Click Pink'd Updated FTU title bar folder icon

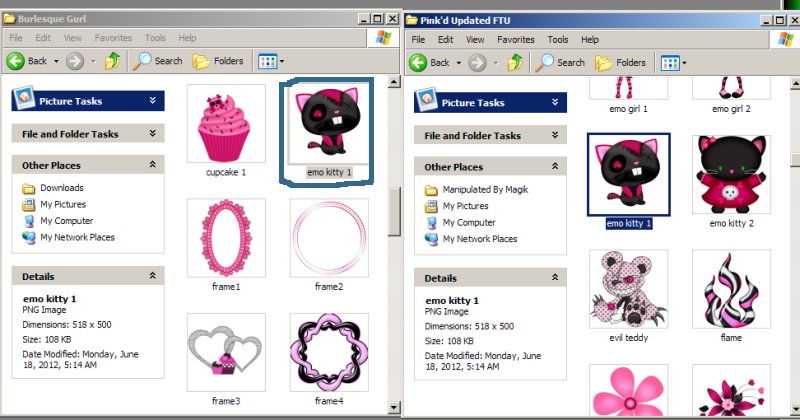411,20
